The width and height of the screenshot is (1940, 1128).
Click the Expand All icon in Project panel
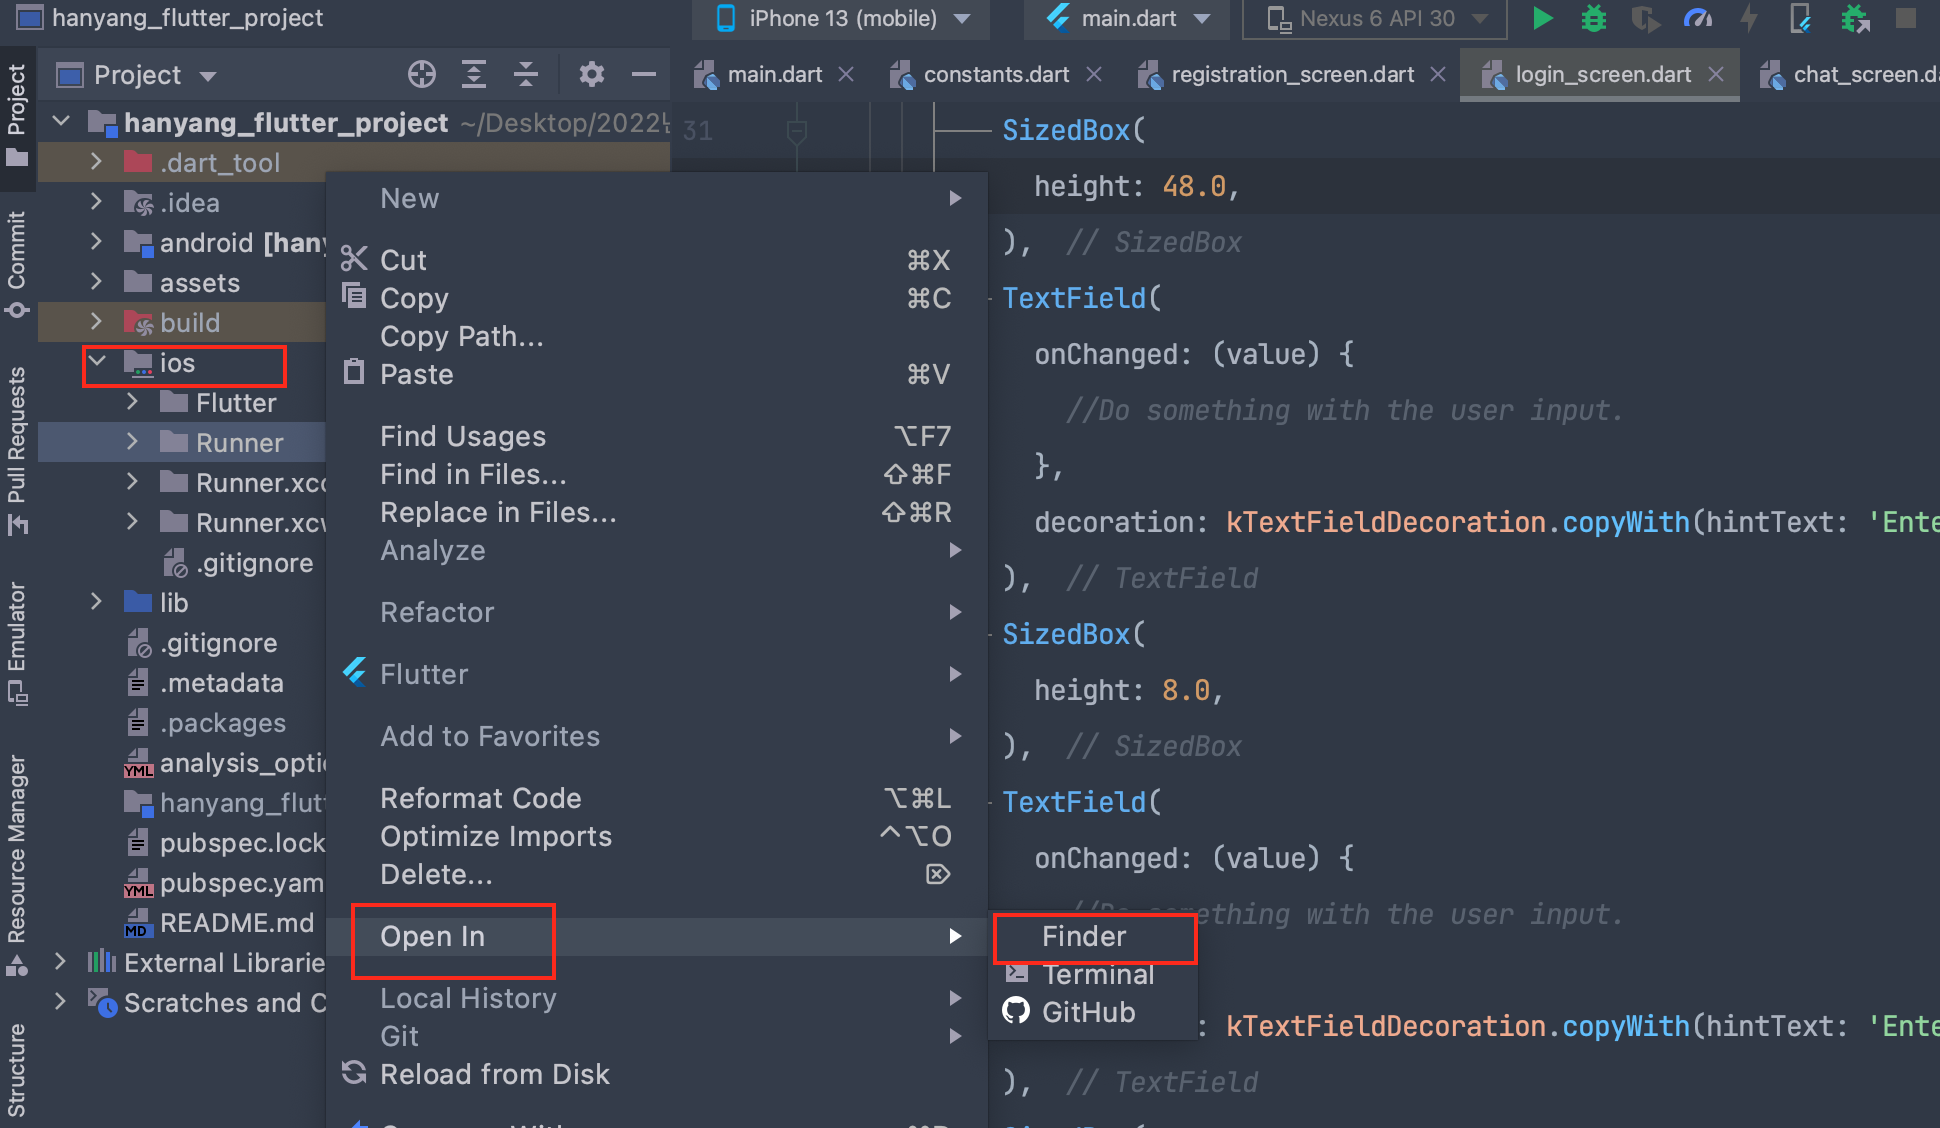pos(474,74)
